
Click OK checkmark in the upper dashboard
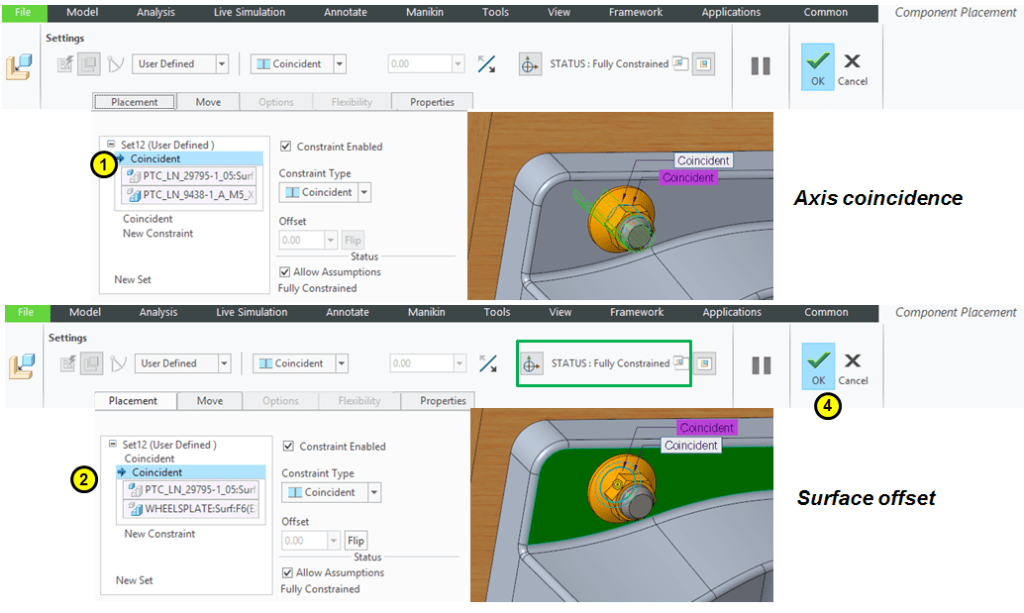click(817, 66)
